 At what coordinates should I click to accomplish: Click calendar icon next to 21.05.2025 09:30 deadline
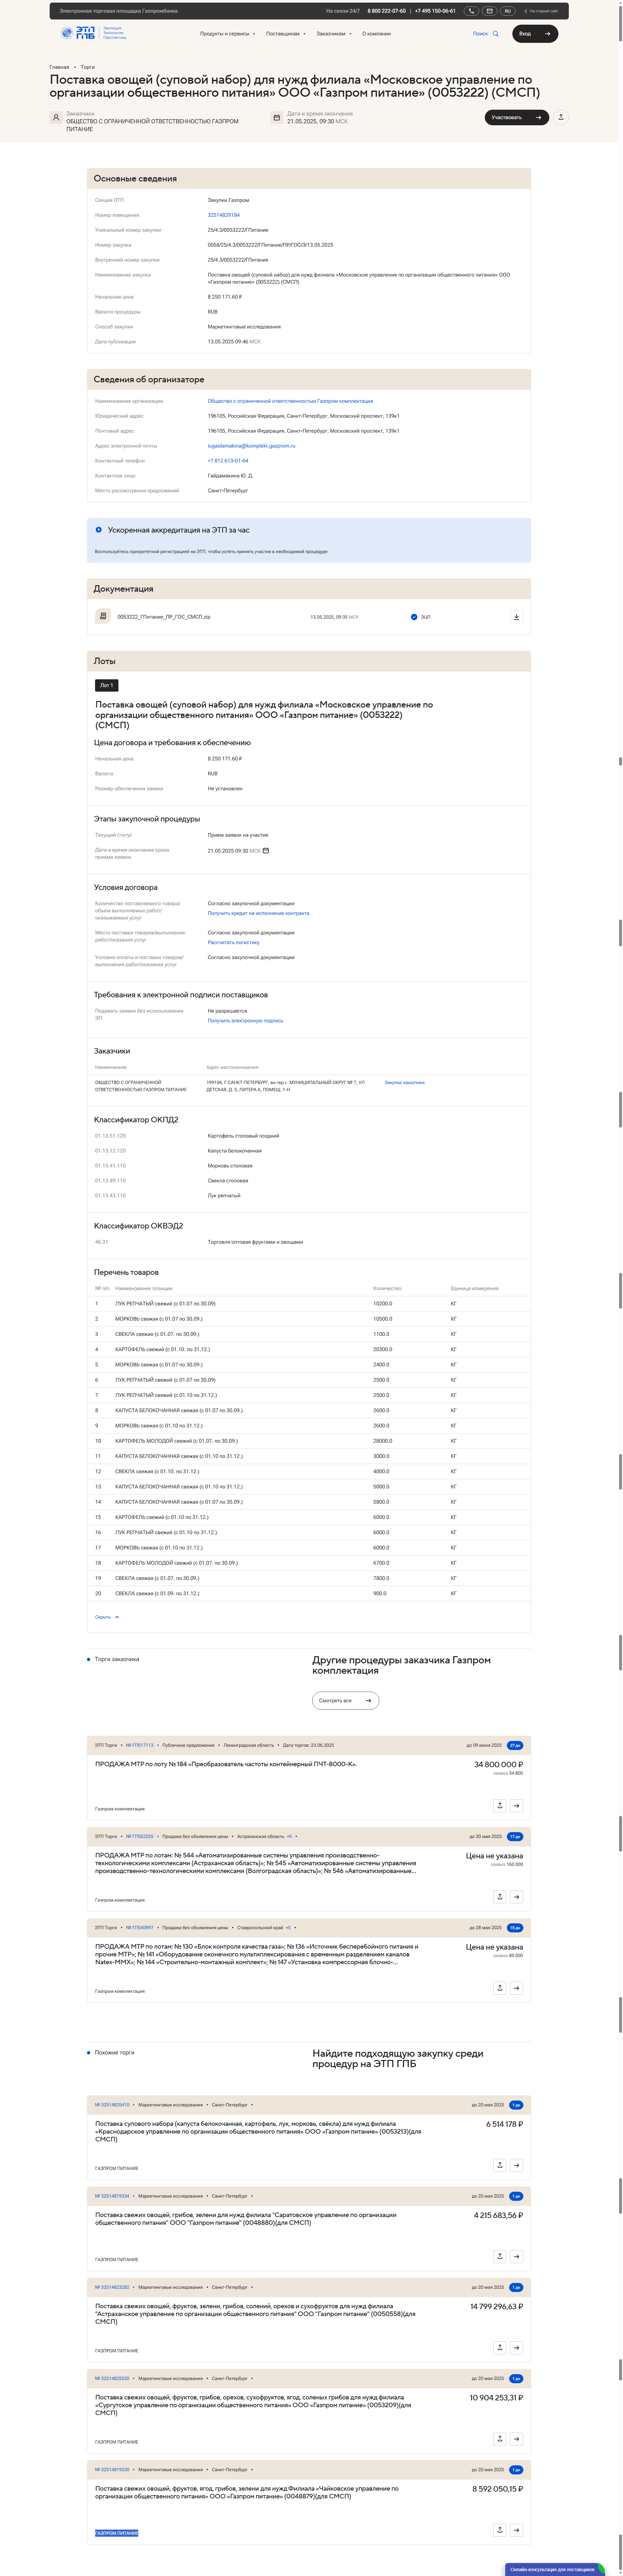point(266,851)
